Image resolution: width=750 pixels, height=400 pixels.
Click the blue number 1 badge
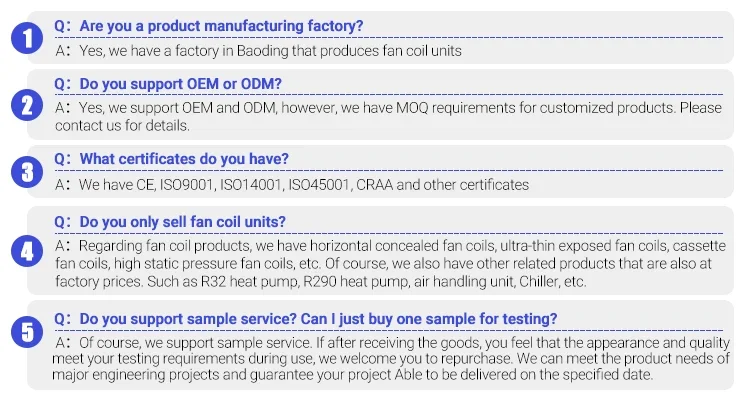[x=24, y=39]
